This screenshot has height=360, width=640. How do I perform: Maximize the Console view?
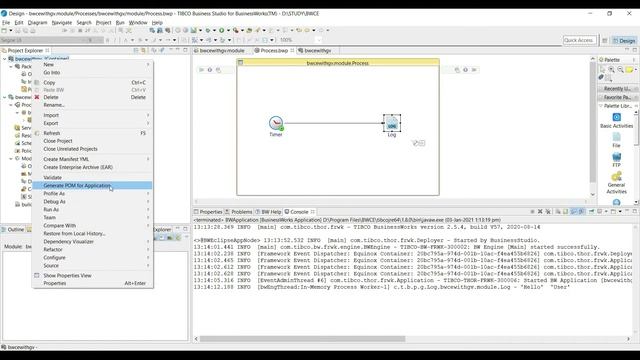(x=635, y=211)
